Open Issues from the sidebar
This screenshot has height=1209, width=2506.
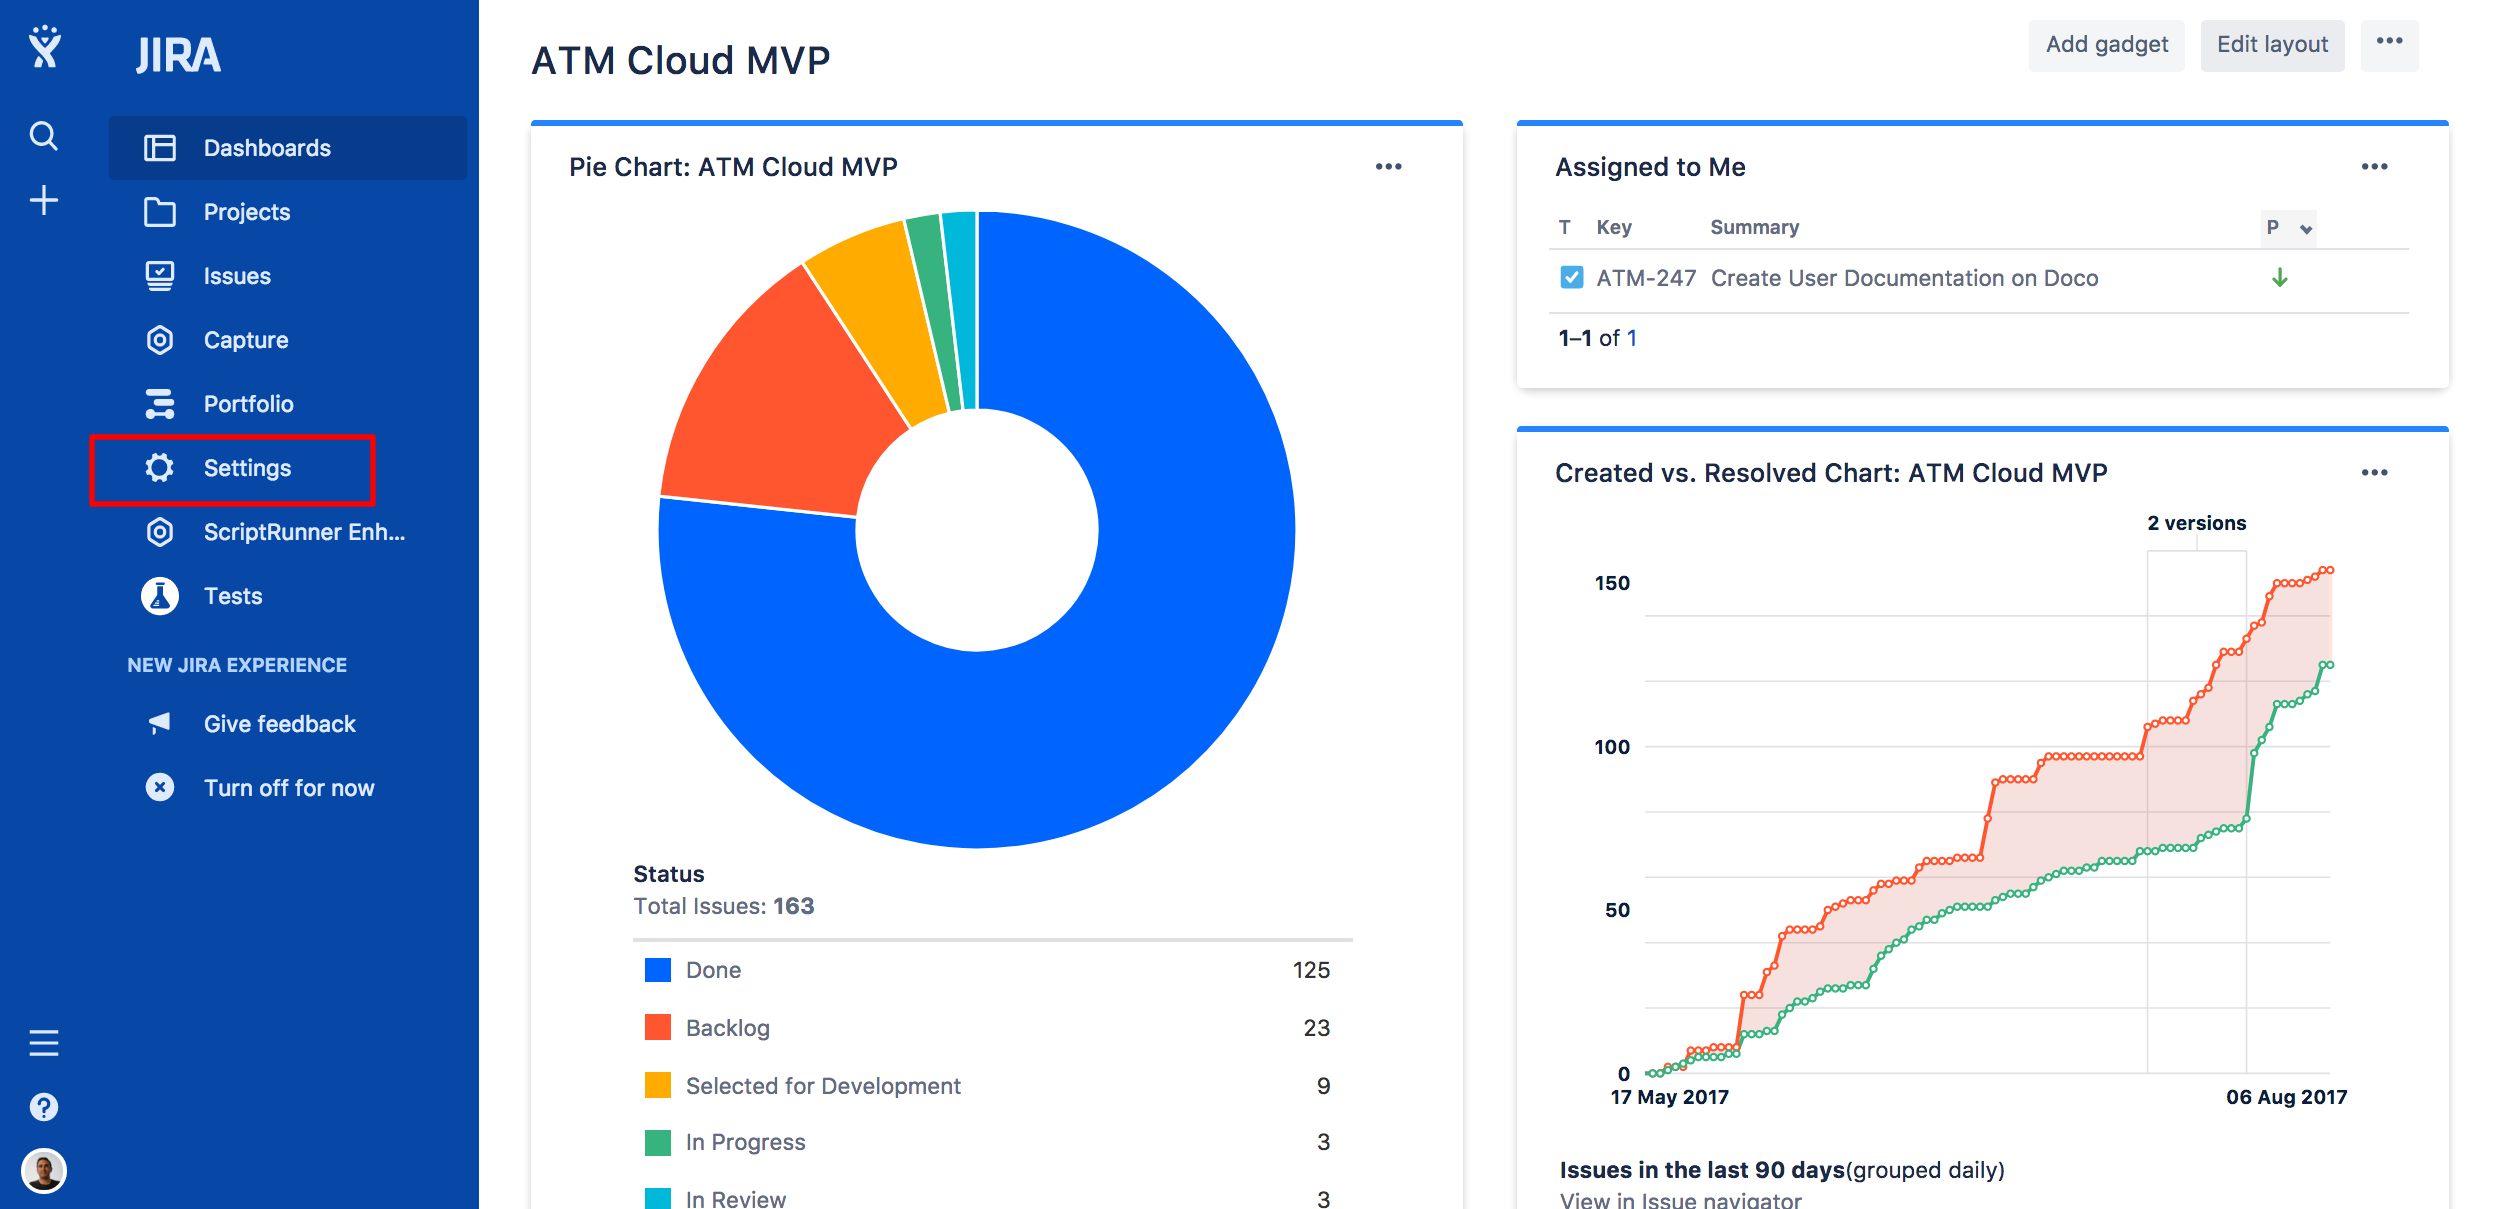288,276
